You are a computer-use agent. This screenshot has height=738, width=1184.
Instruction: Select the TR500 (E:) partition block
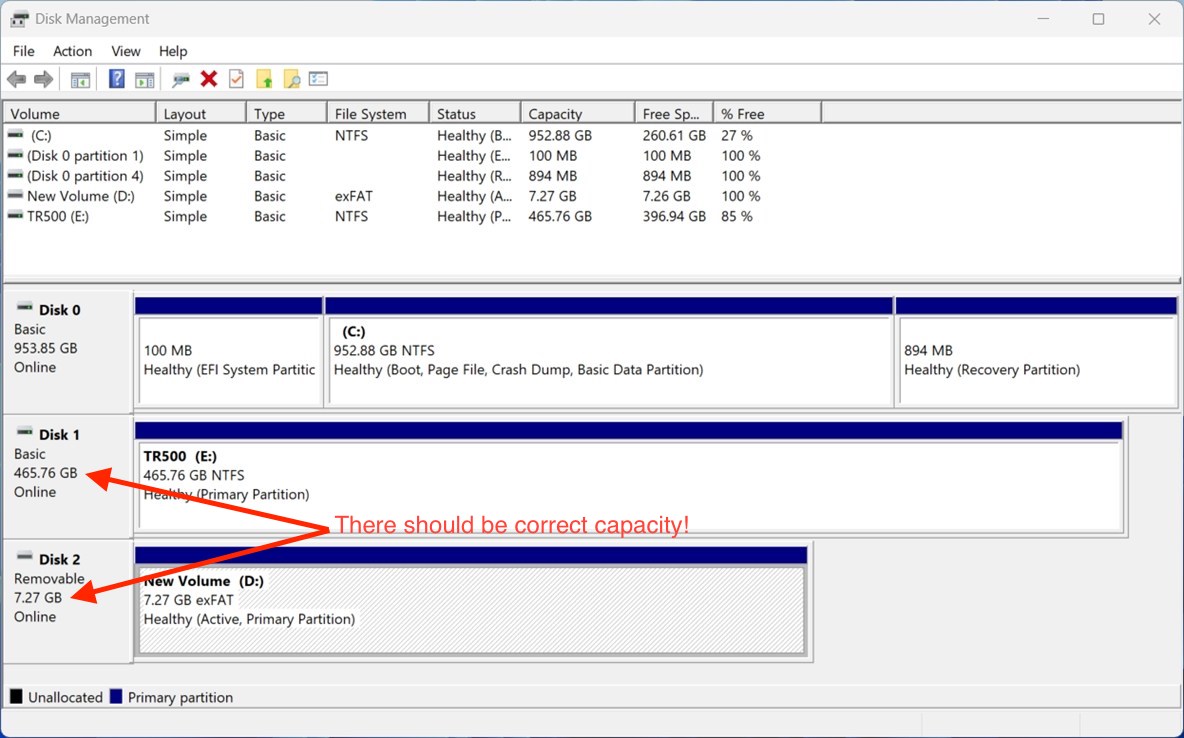(x=628, y=477)
